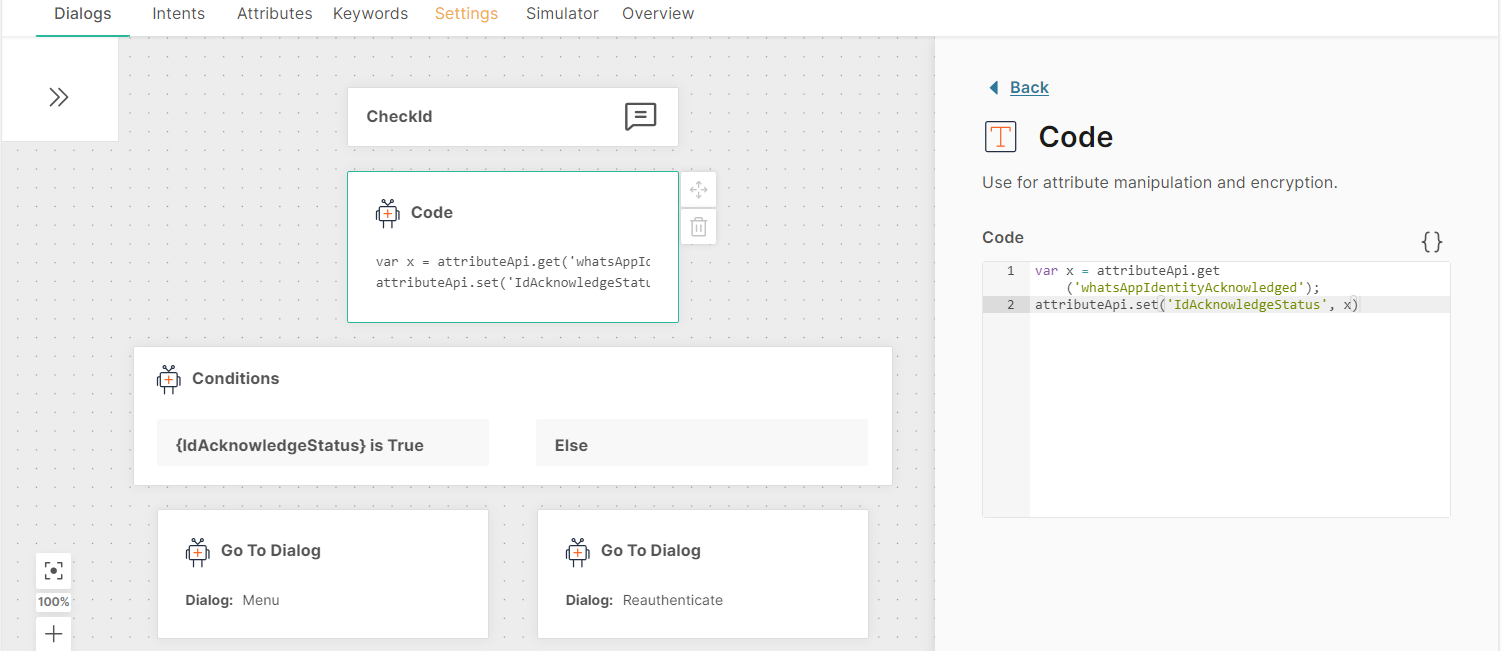The width and height of the screenshot is (1501, 651).
Task: Click the chat bubble icon on CheckId
Action: pyautogui.click(x=640, y=117)
